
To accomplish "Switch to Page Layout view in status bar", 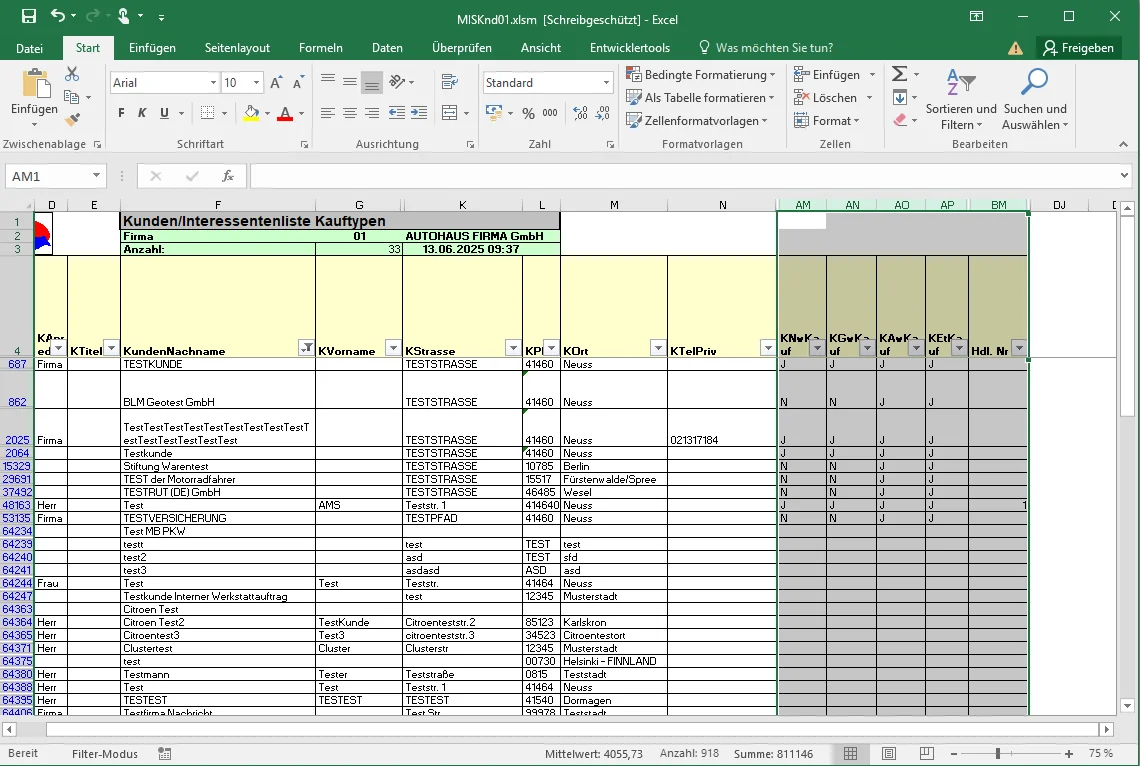I will pos(888,754).
